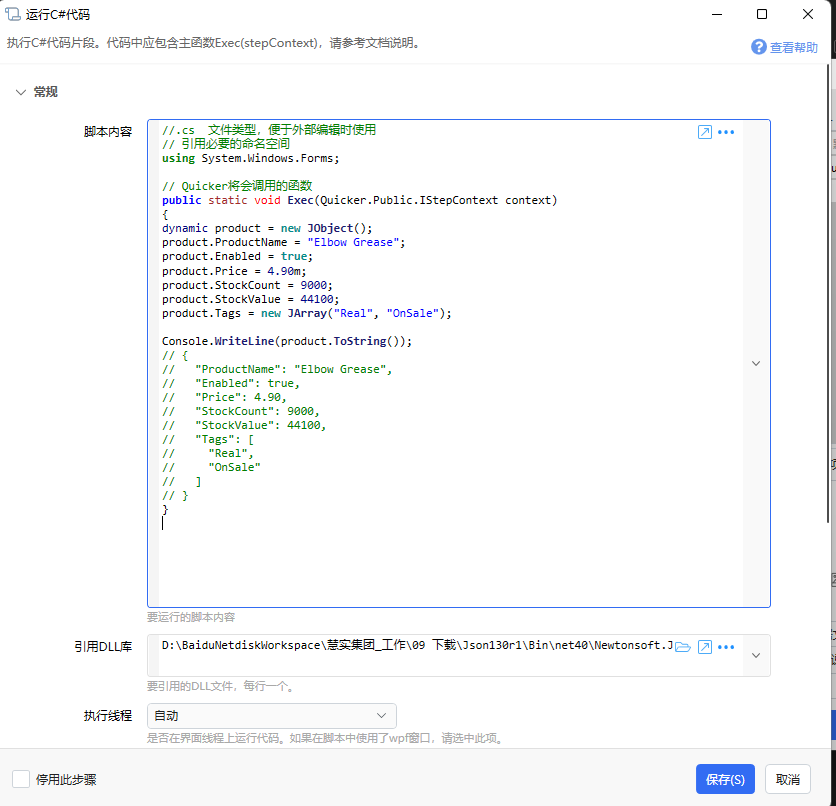Click the 运行C#代码 window icon in title bar
Screen dimensions: 836x806
[x=13, y=14]
